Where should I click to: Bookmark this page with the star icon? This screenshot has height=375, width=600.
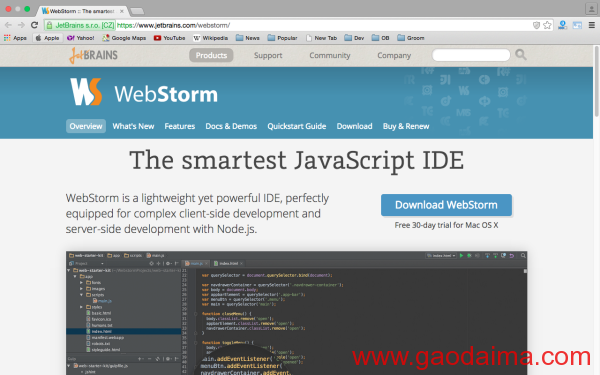[547, 25]
